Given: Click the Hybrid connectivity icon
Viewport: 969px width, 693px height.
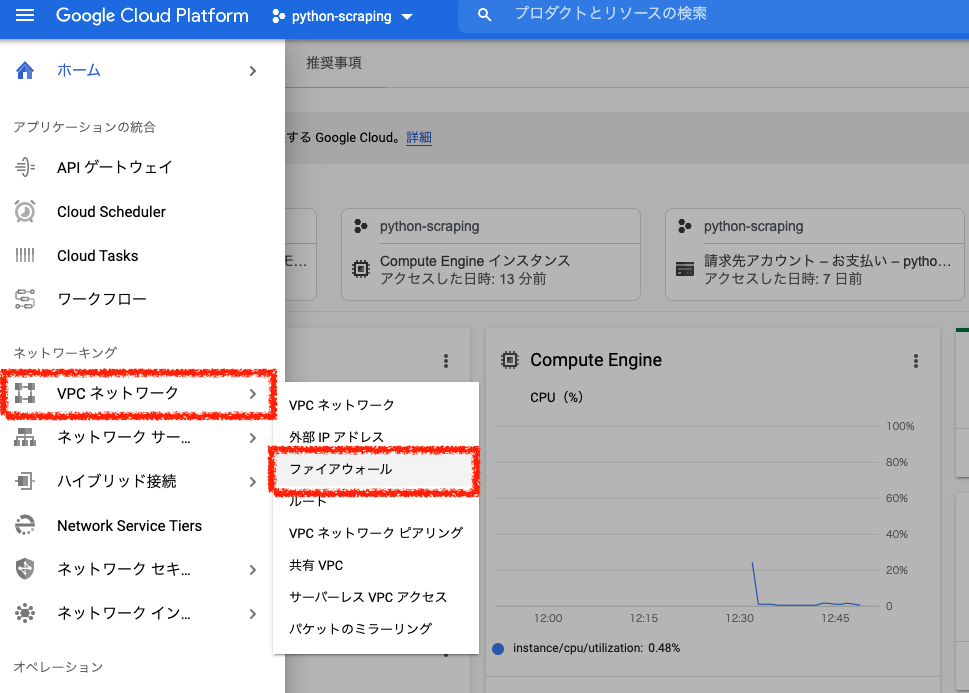Looking at the screenshot, I should pyautogui.click(x=25, y=481).
